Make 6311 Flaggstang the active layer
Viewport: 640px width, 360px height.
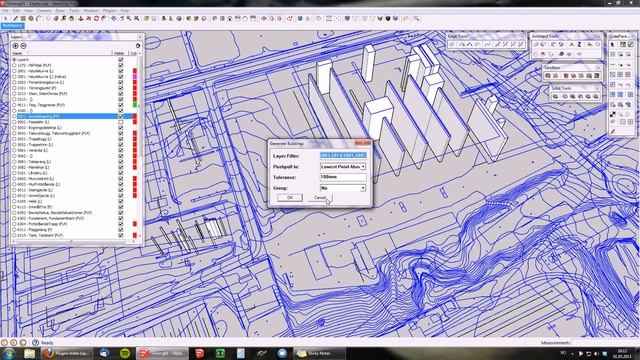(x=15, y=229)
